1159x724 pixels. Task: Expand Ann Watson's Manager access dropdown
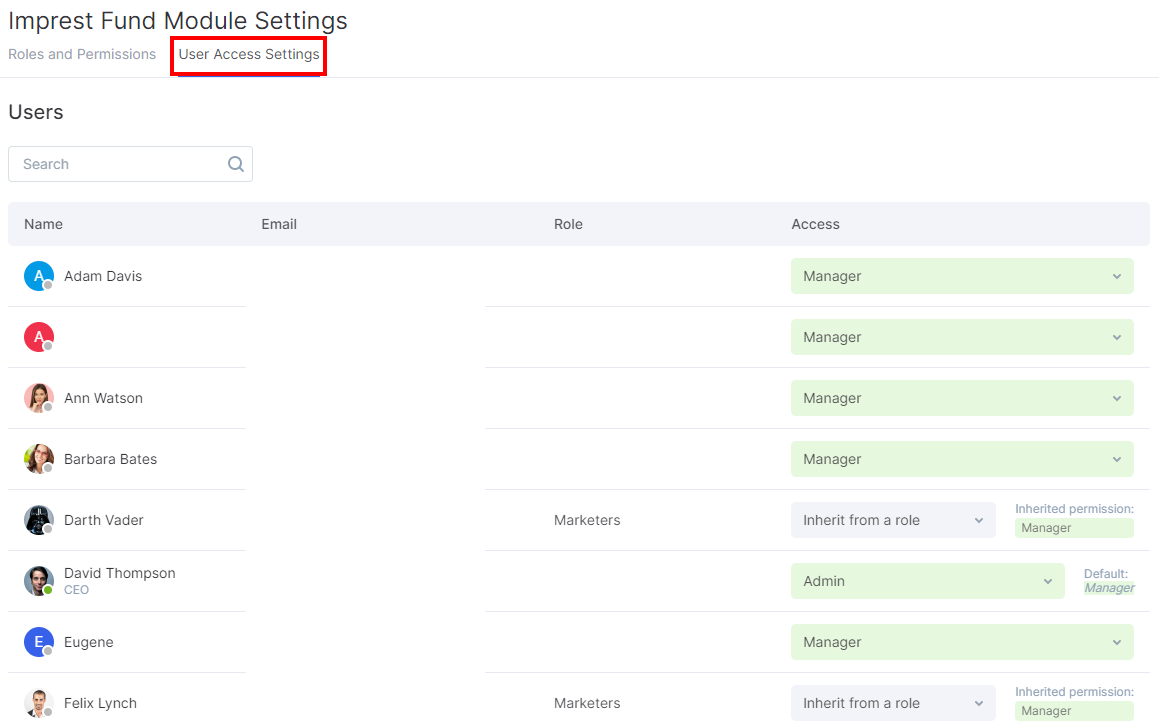(x=961, y=398)
